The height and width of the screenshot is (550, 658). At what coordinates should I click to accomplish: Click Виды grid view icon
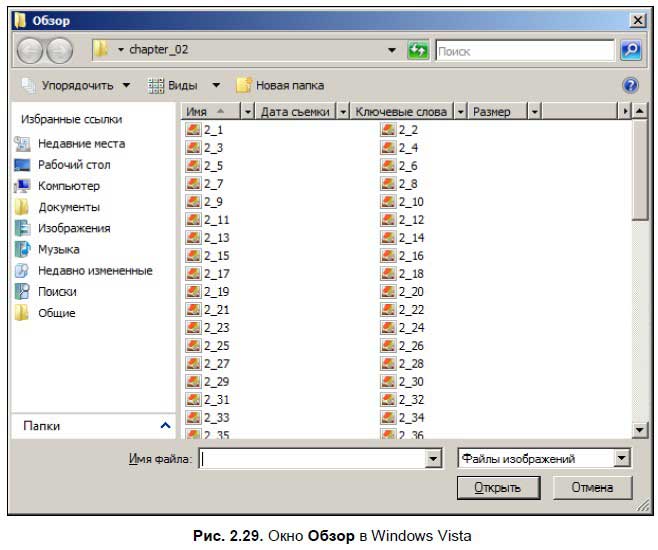click(x=156, y=86)
